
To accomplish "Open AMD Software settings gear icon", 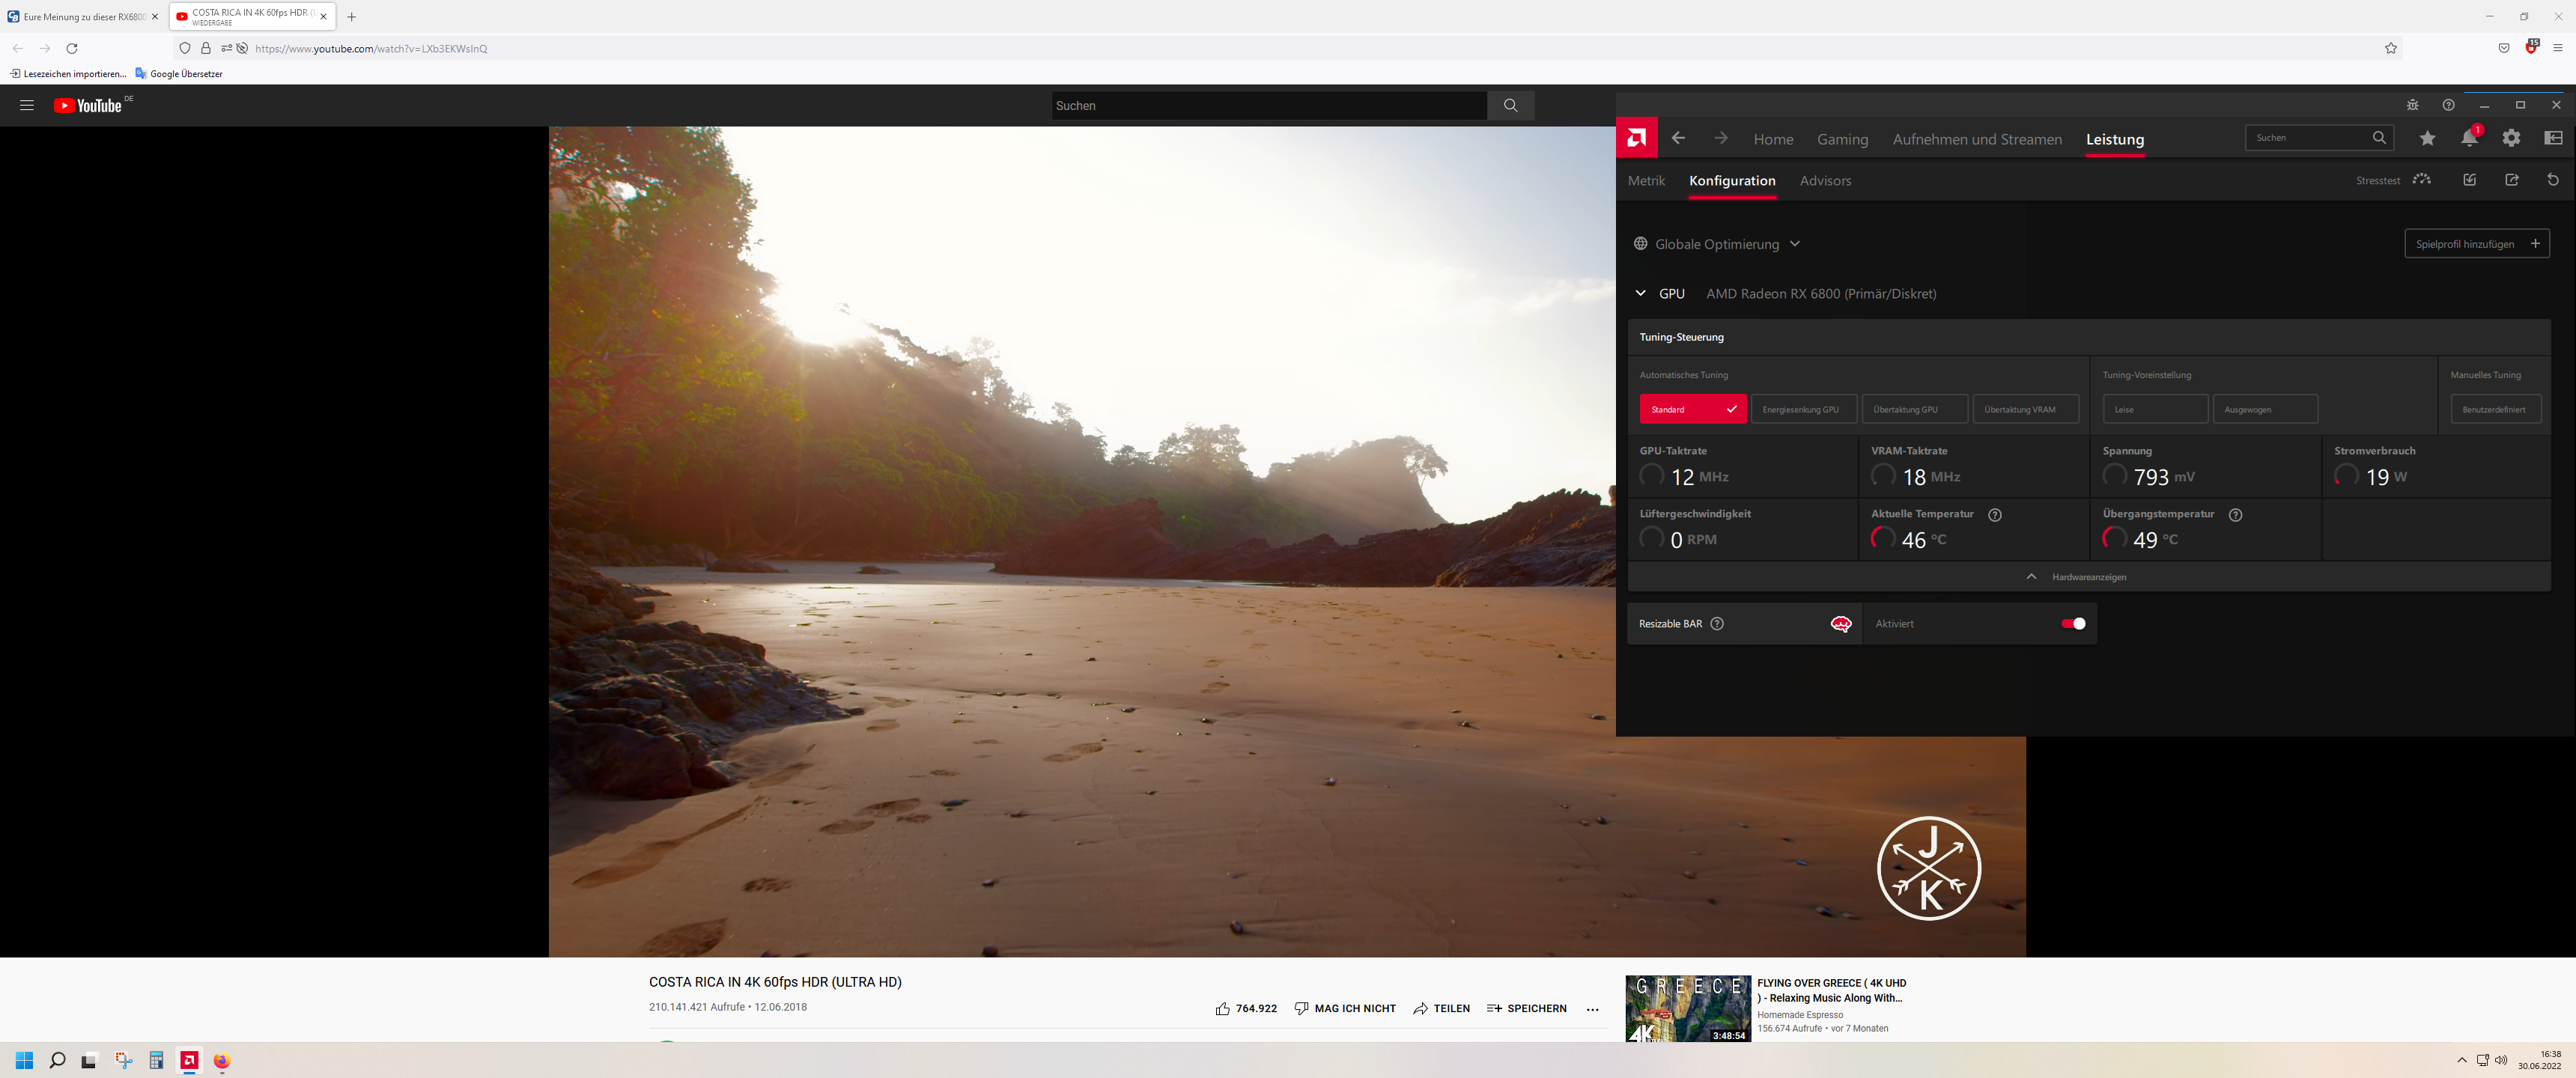I will click(x=2511, y=138).
